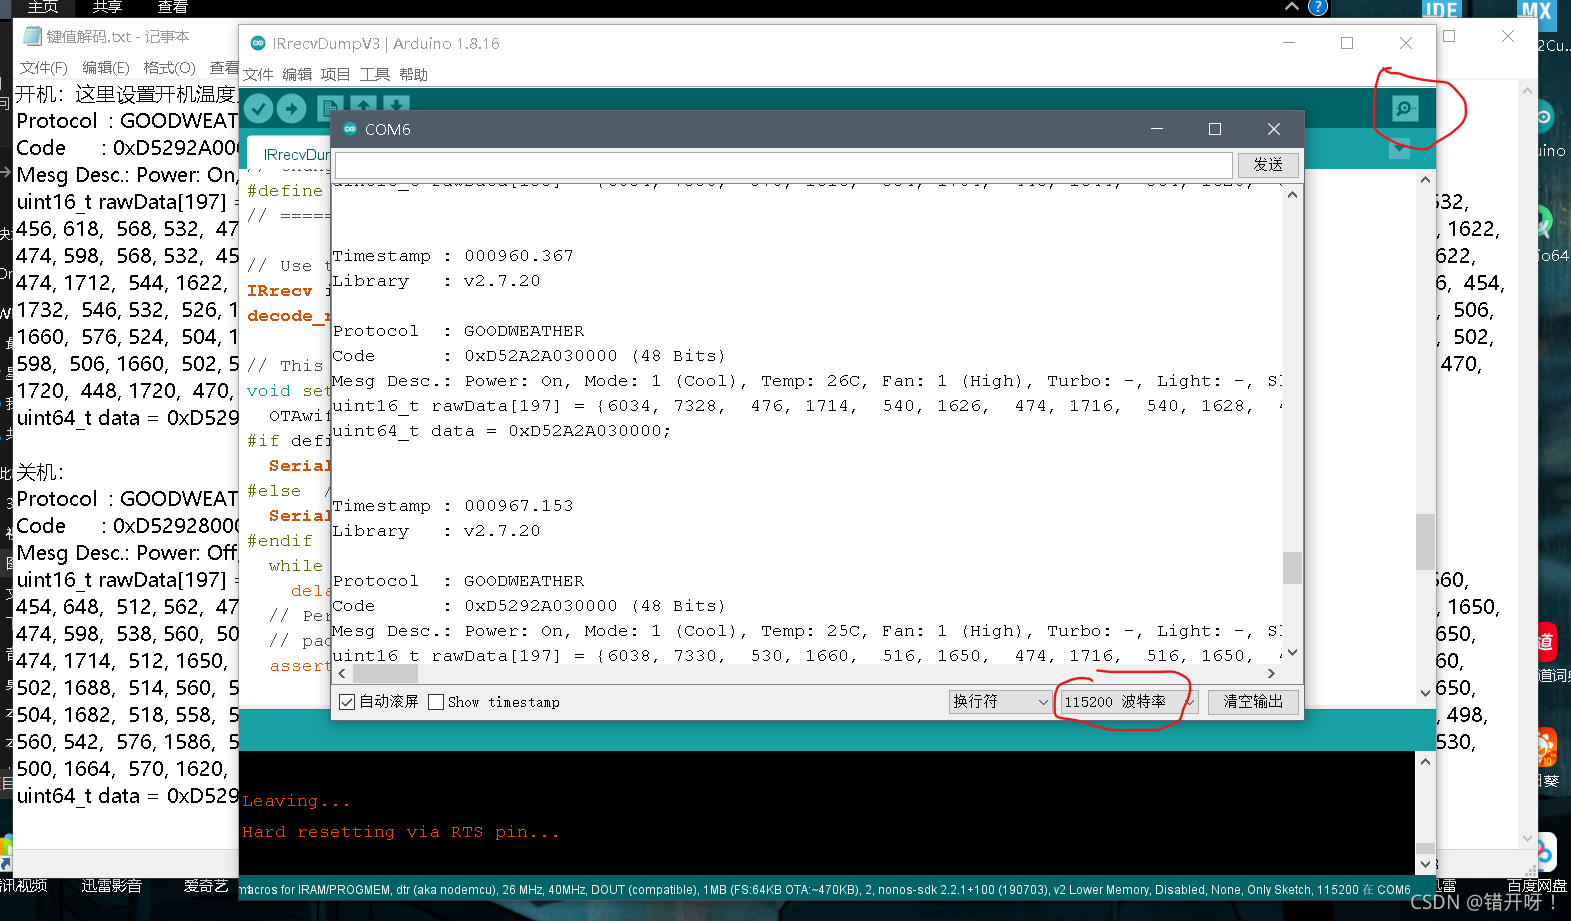Image resolution: width=1571 pixels, height=921 pixels.
Task: Minimize the Arduino IRrecvDumpV3 window
Action: [1289, 43]
